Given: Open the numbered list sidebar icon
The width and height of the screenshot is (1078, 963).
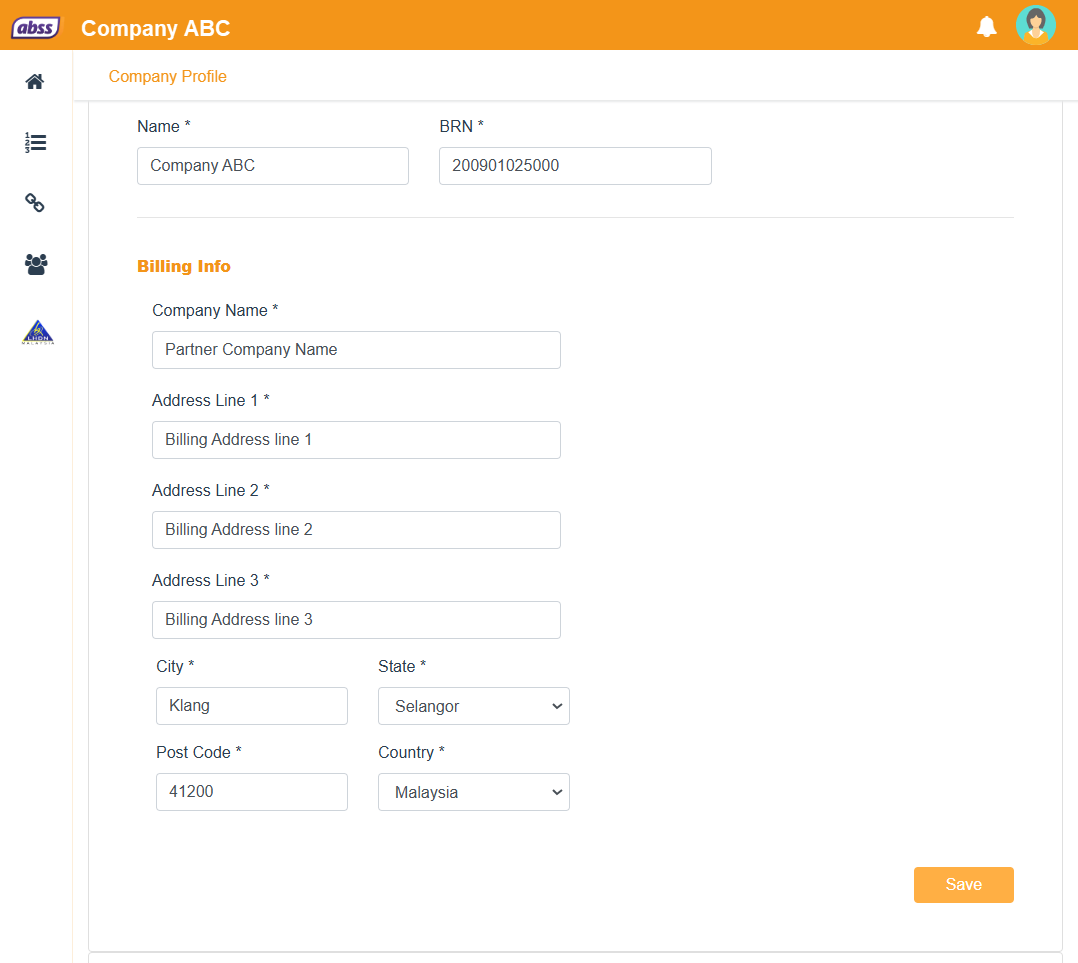Looking at the screenshot, I should (35, 143).
